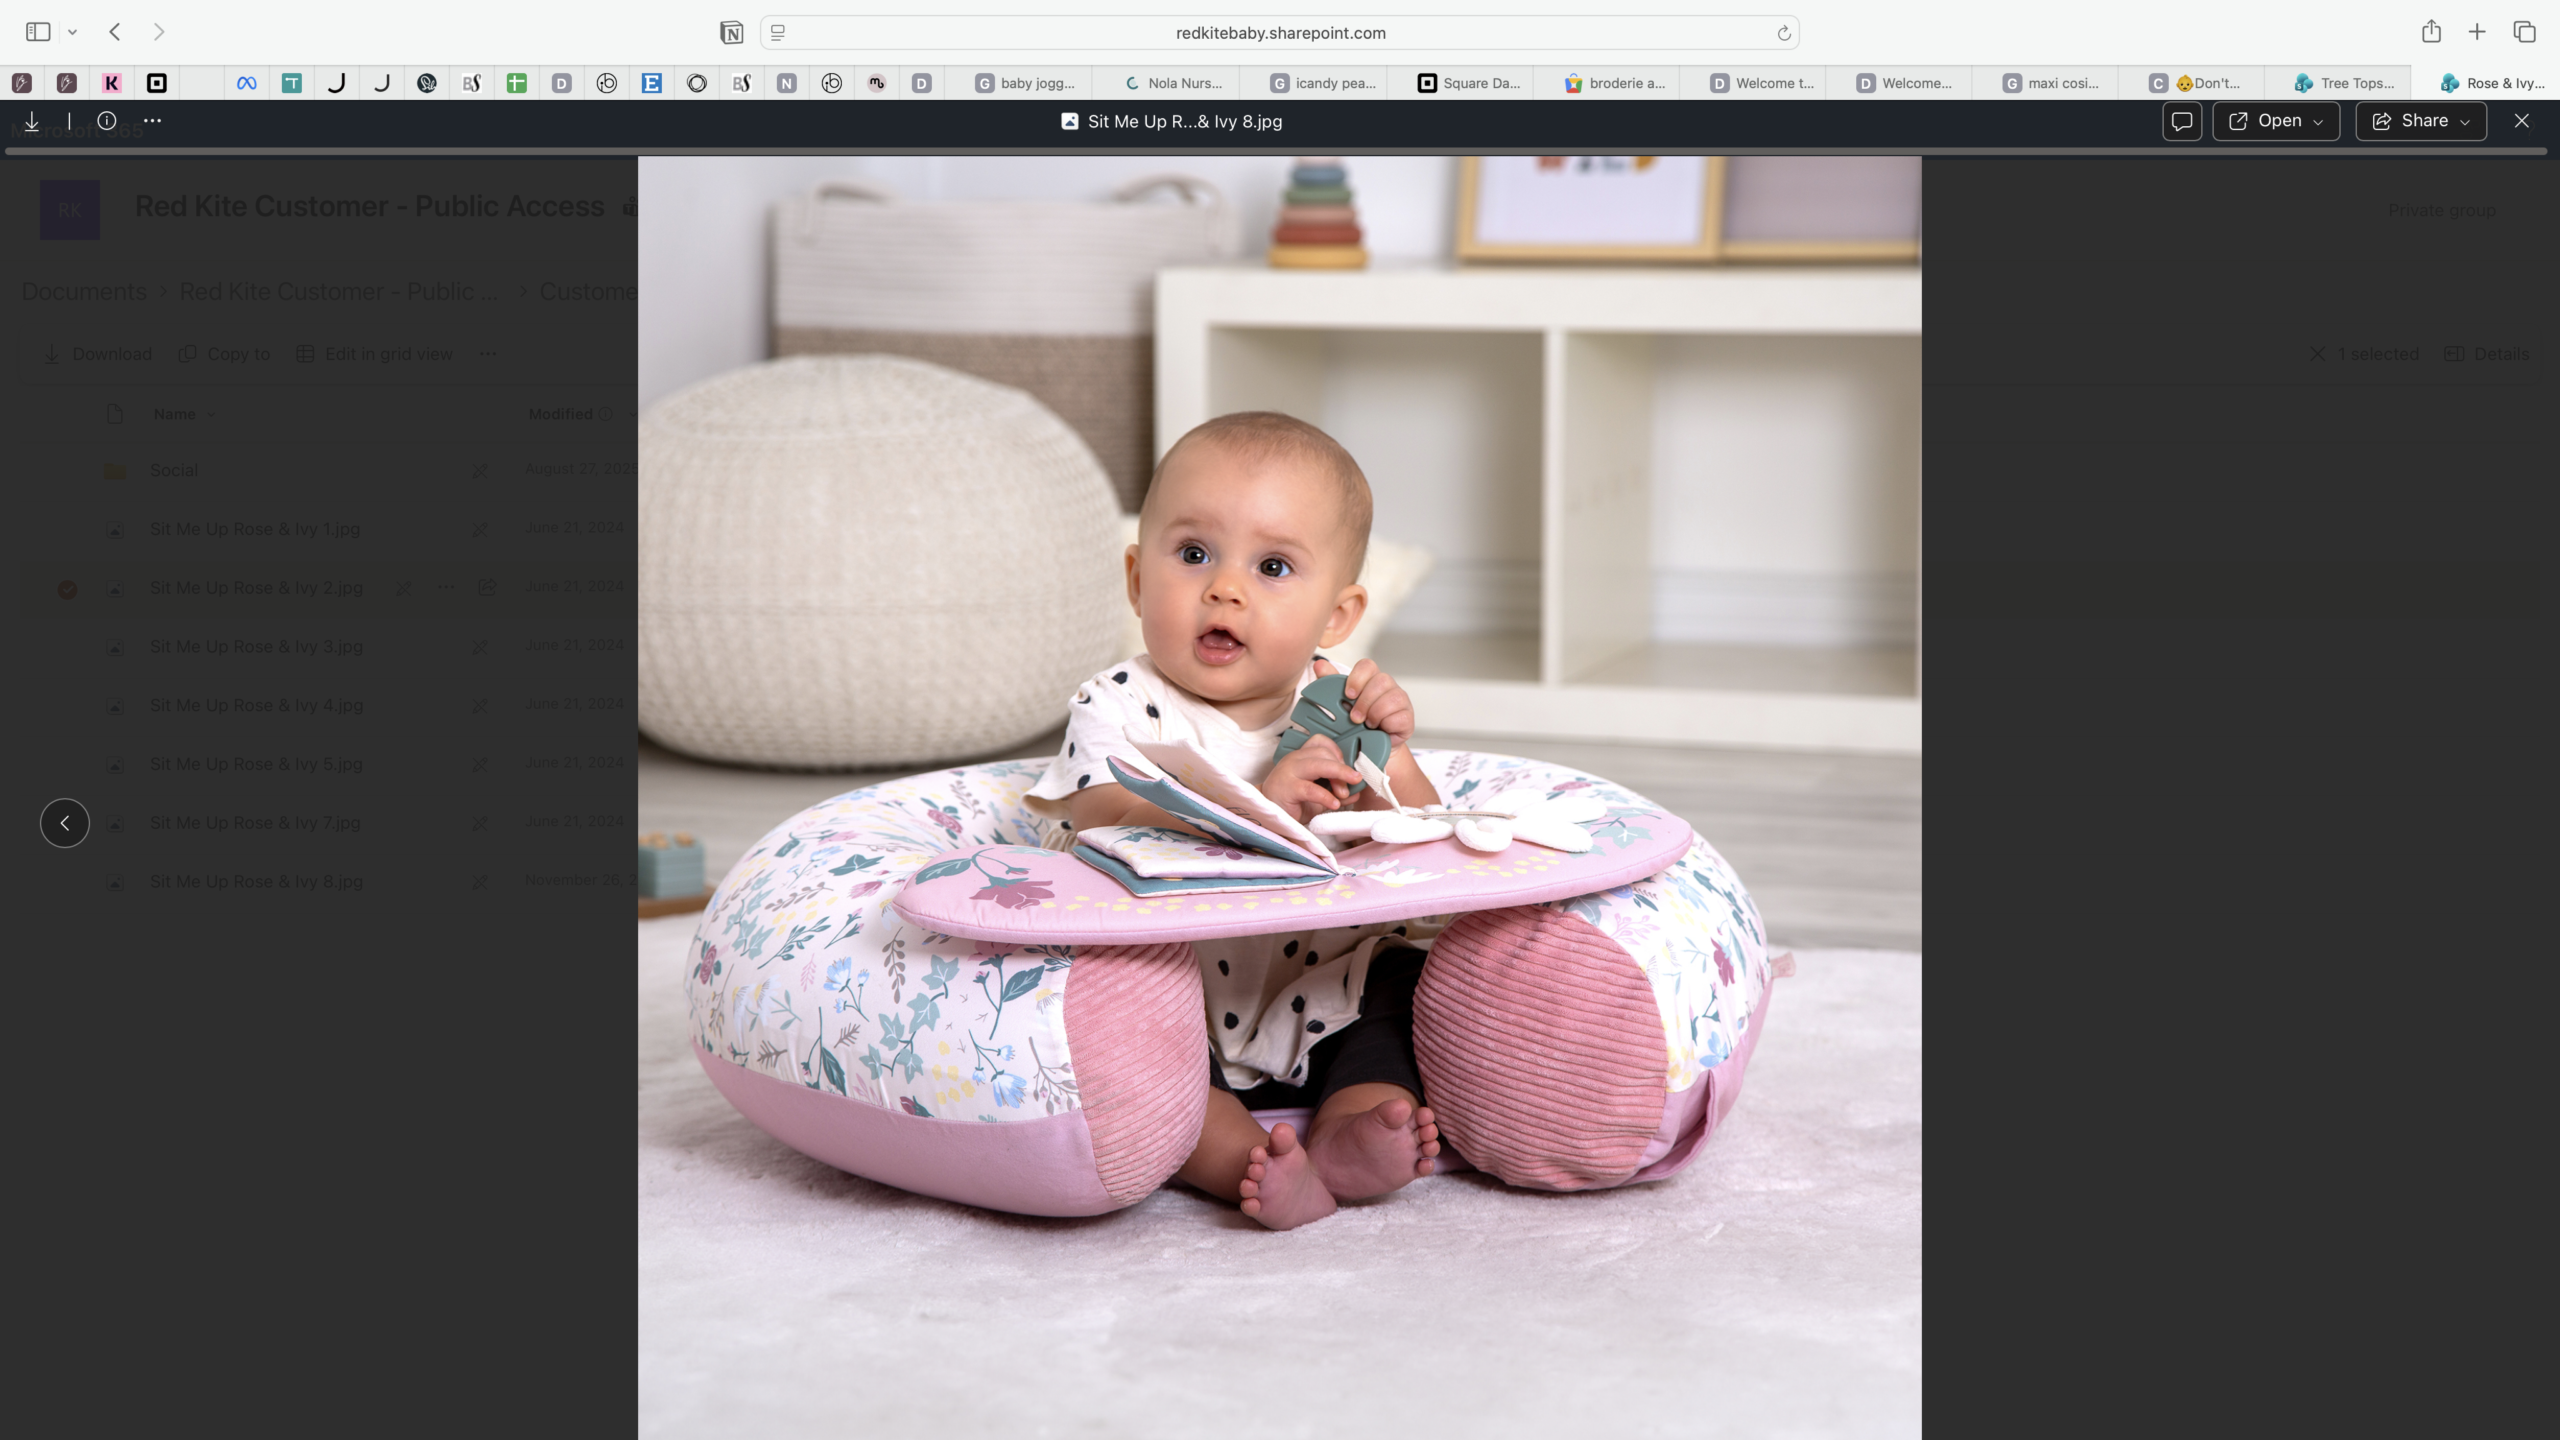Click the dimmed Documents breadcrumb link

84,292
